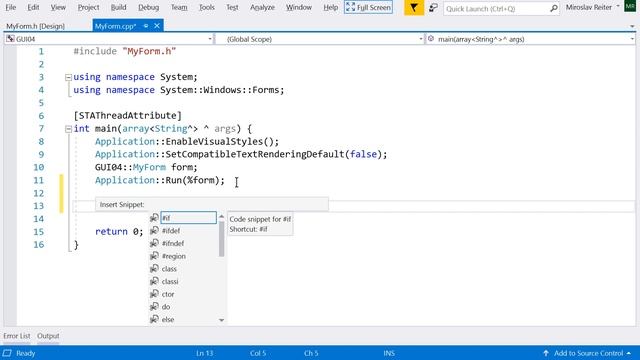Open the Tools menu

click(x=207, y=7)
